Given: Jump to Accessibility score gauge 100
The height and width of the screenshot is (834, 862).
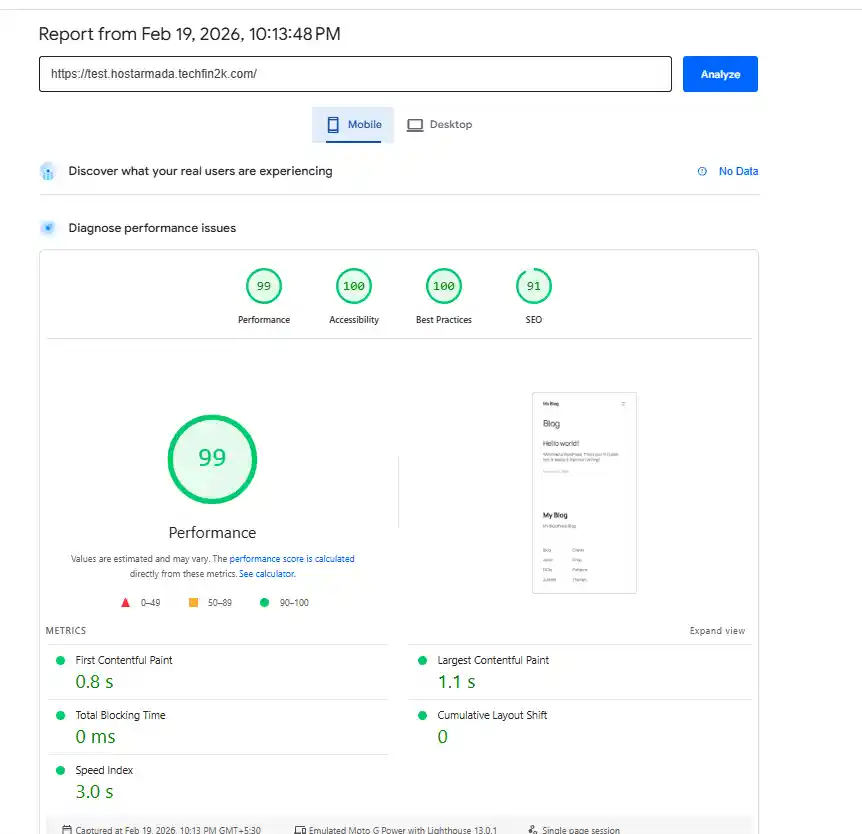Looking at the screenshot, I should pyautogui.click(x=354, y=286).
